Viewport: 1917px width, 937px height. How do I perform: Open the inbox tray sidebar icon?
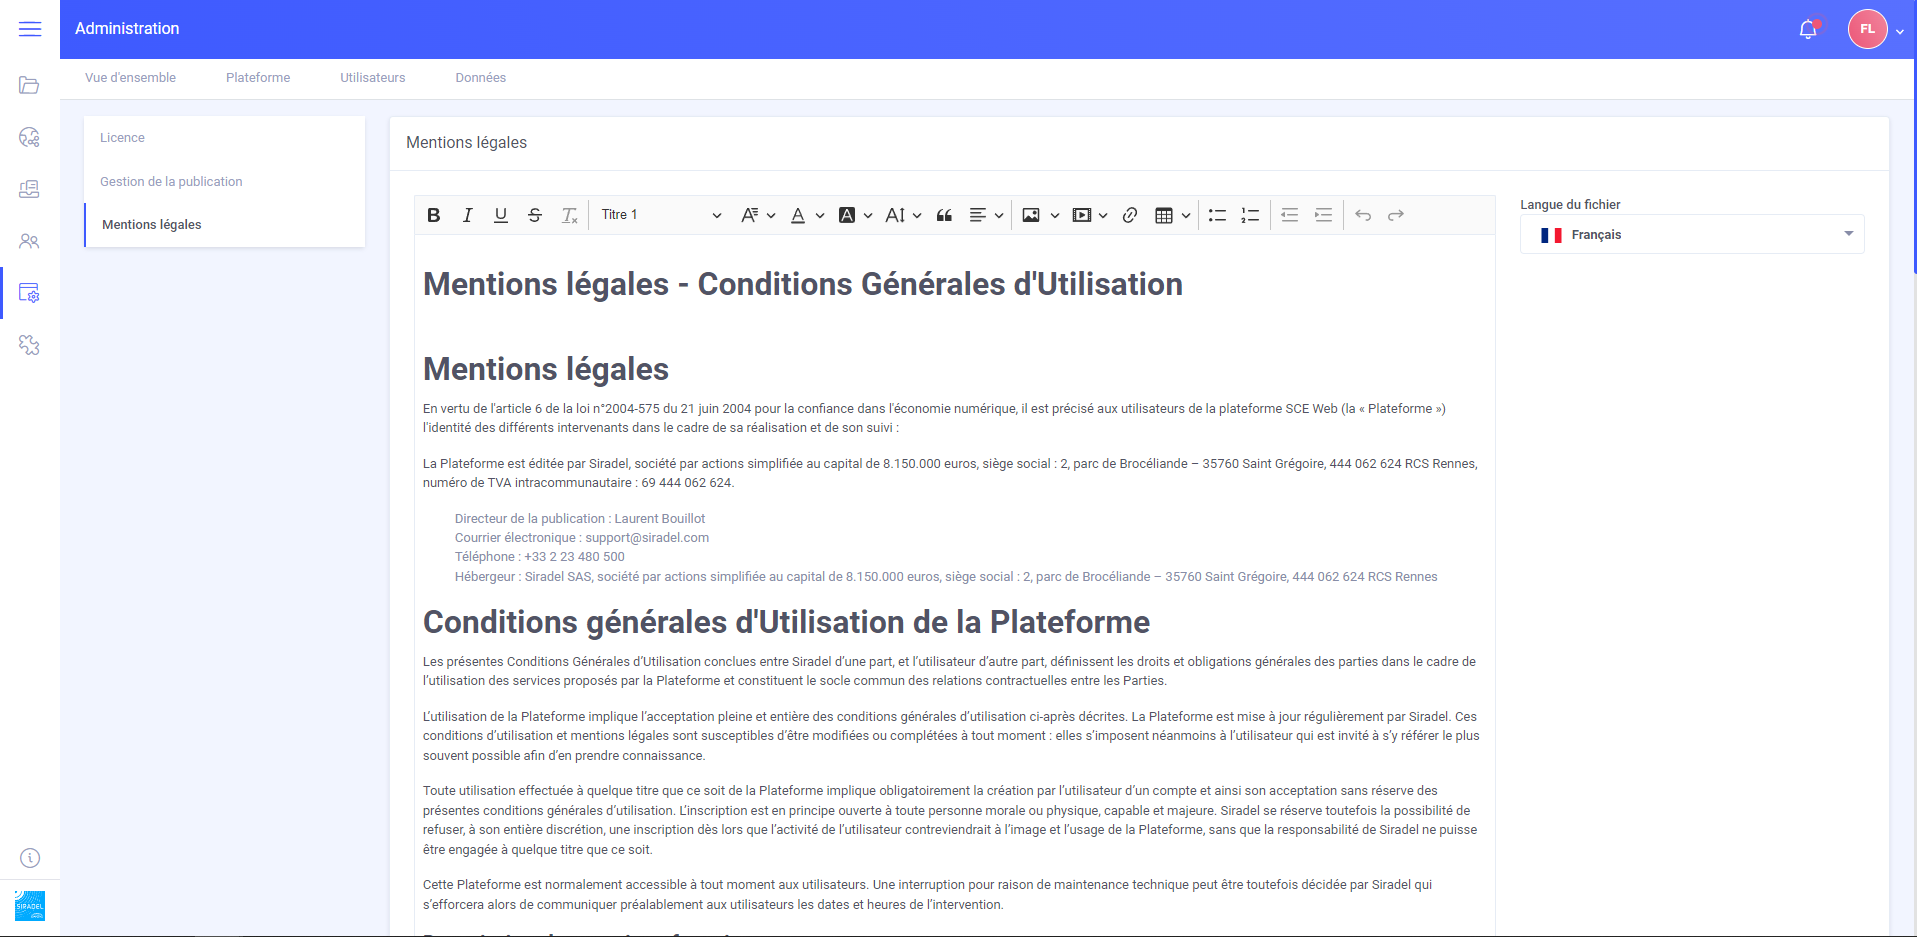(29, 189)
